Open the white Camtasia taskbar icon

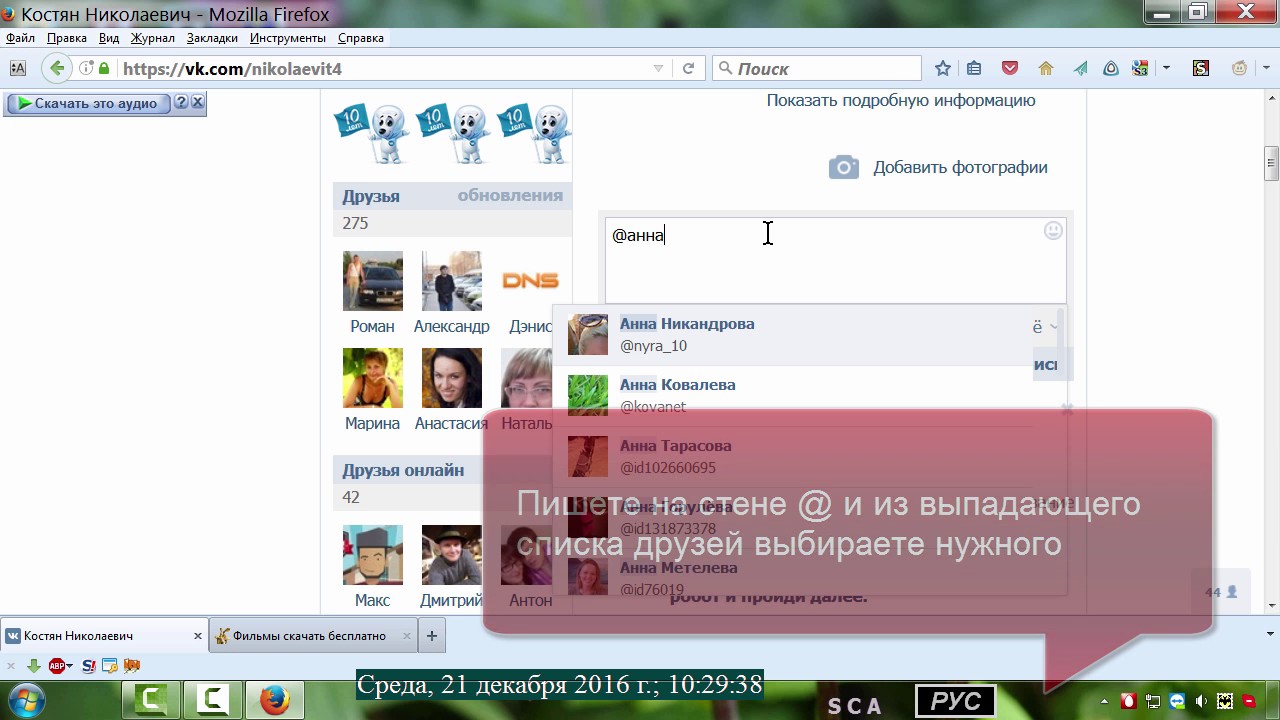coord(213,699)
